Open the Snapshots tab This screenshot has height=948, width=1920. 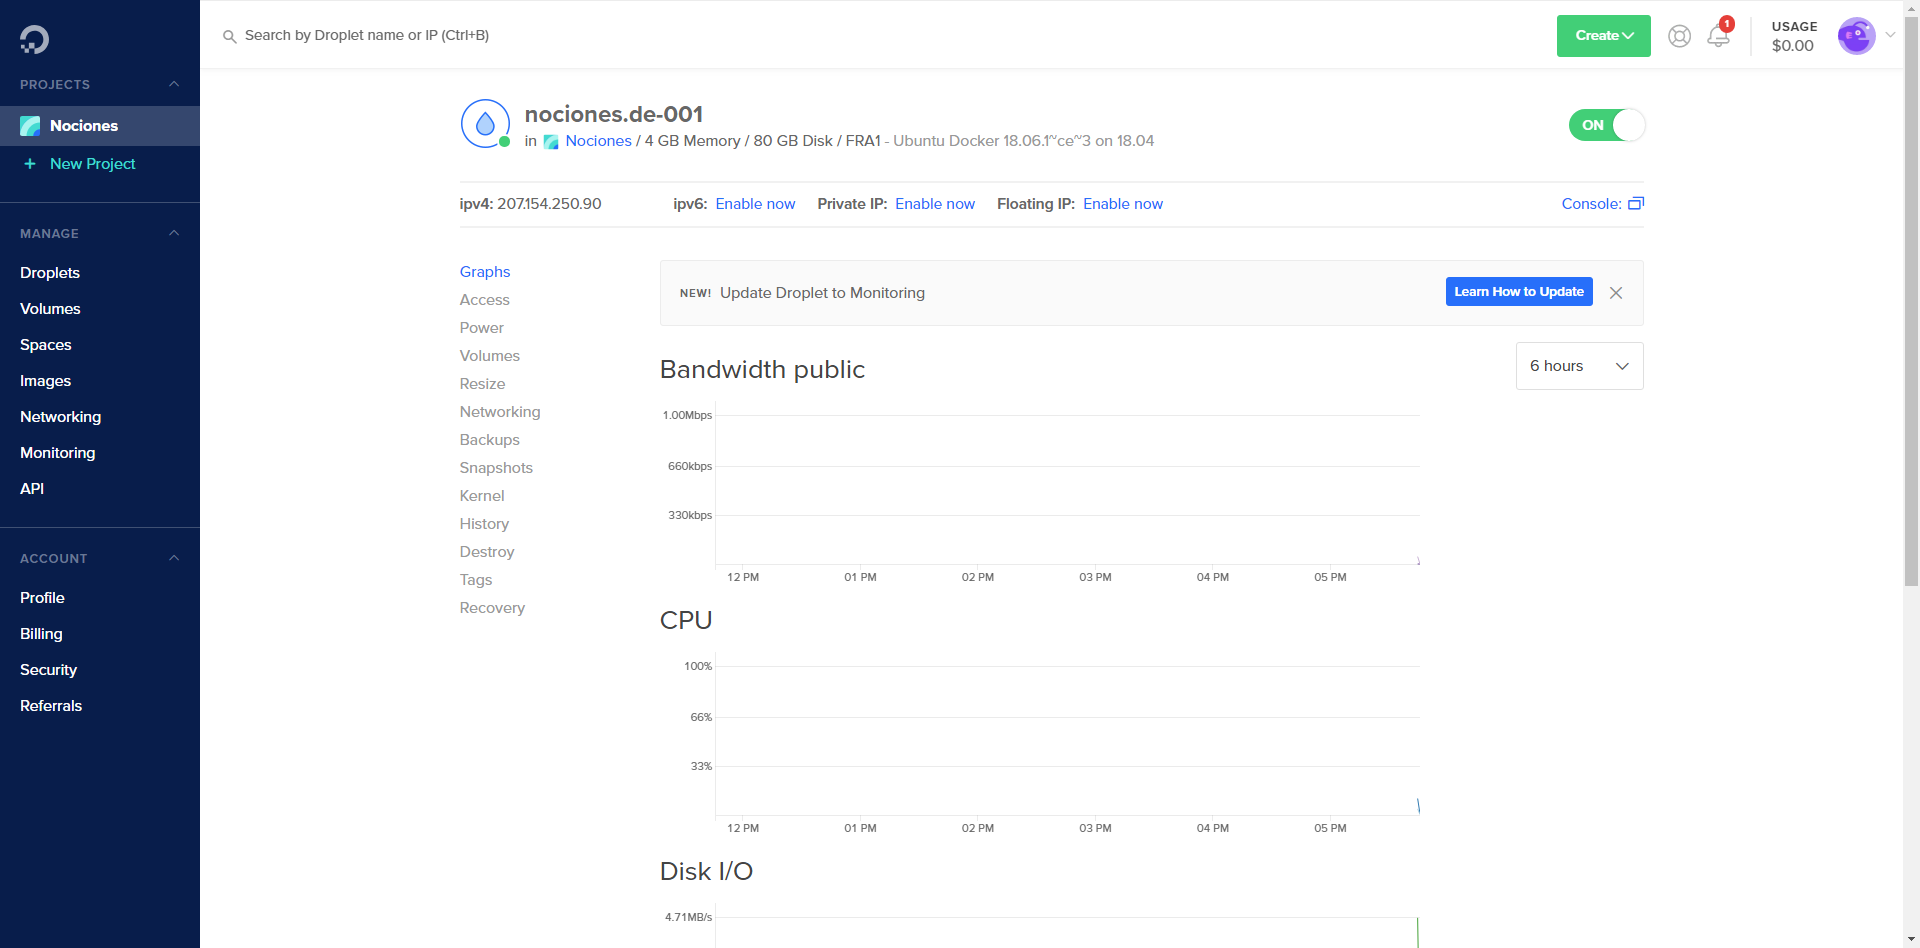496,468
